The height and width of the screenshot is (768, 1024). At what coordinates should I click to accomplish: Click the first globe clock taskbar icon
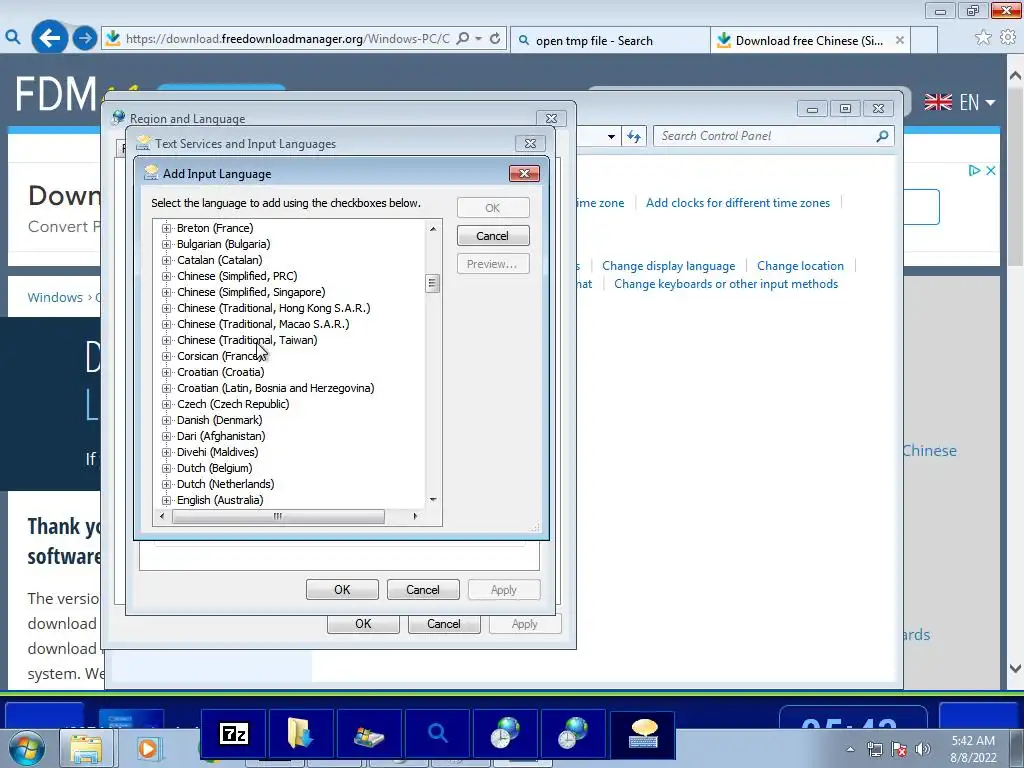505,735
